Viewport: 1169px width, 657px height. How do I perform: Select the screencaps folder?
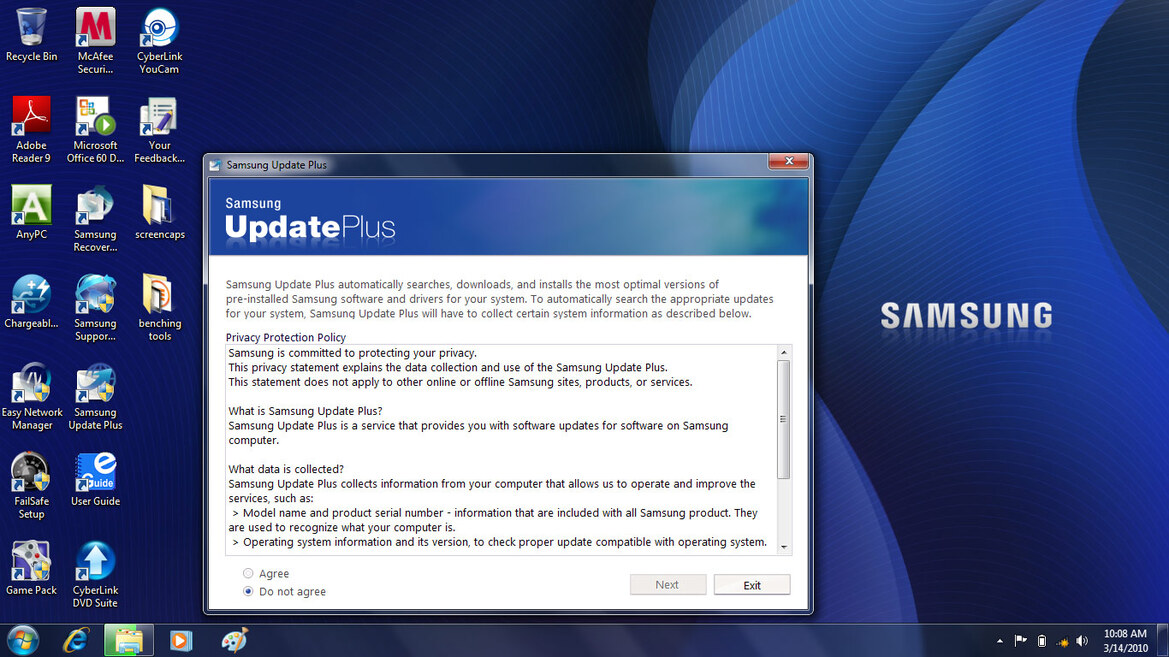tap(160, 213)
